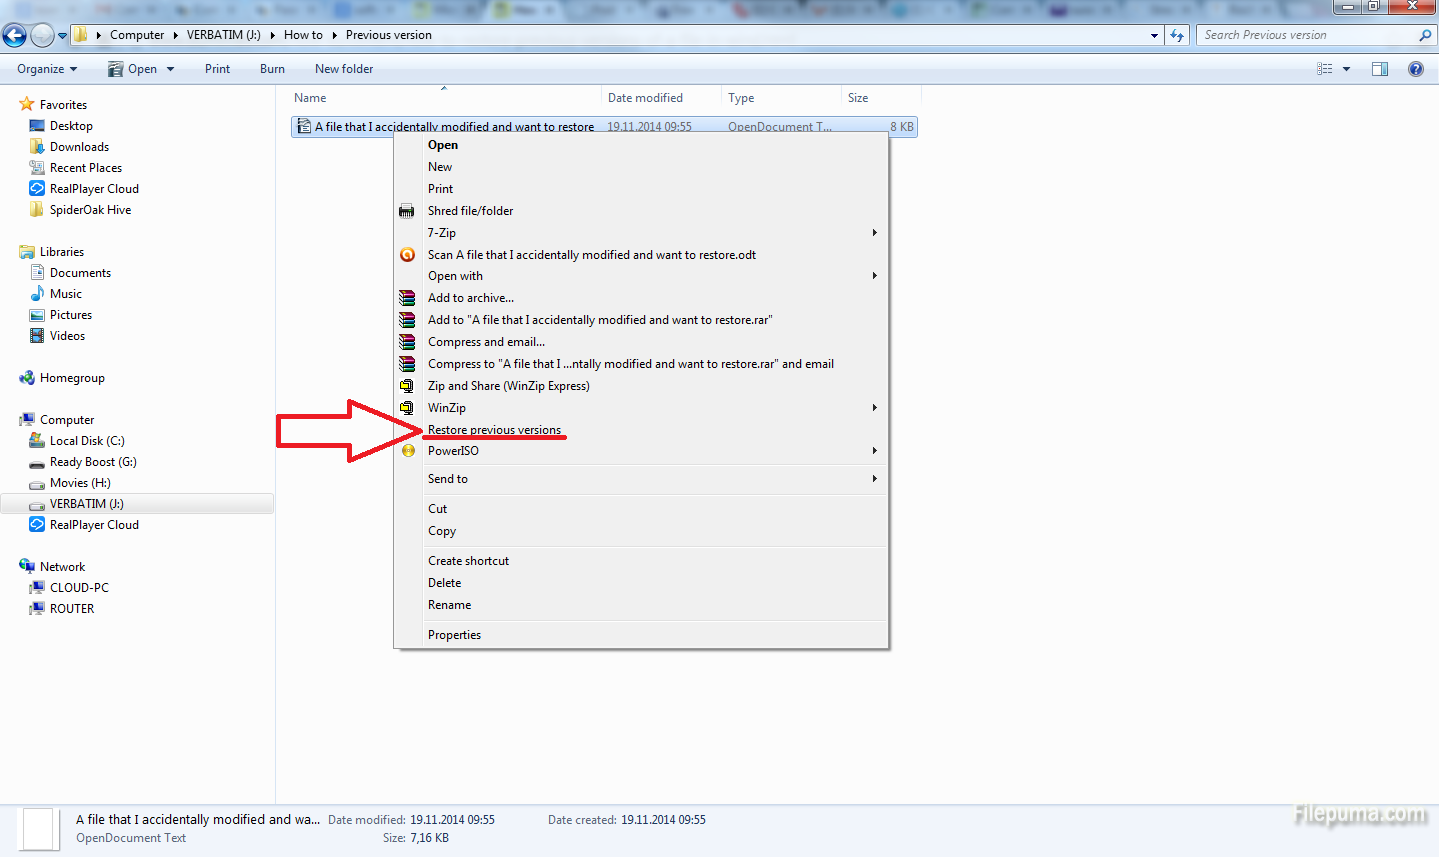1439x857 pixels.
Task: Choose Compress and email... entry
Action: [641, 342]
